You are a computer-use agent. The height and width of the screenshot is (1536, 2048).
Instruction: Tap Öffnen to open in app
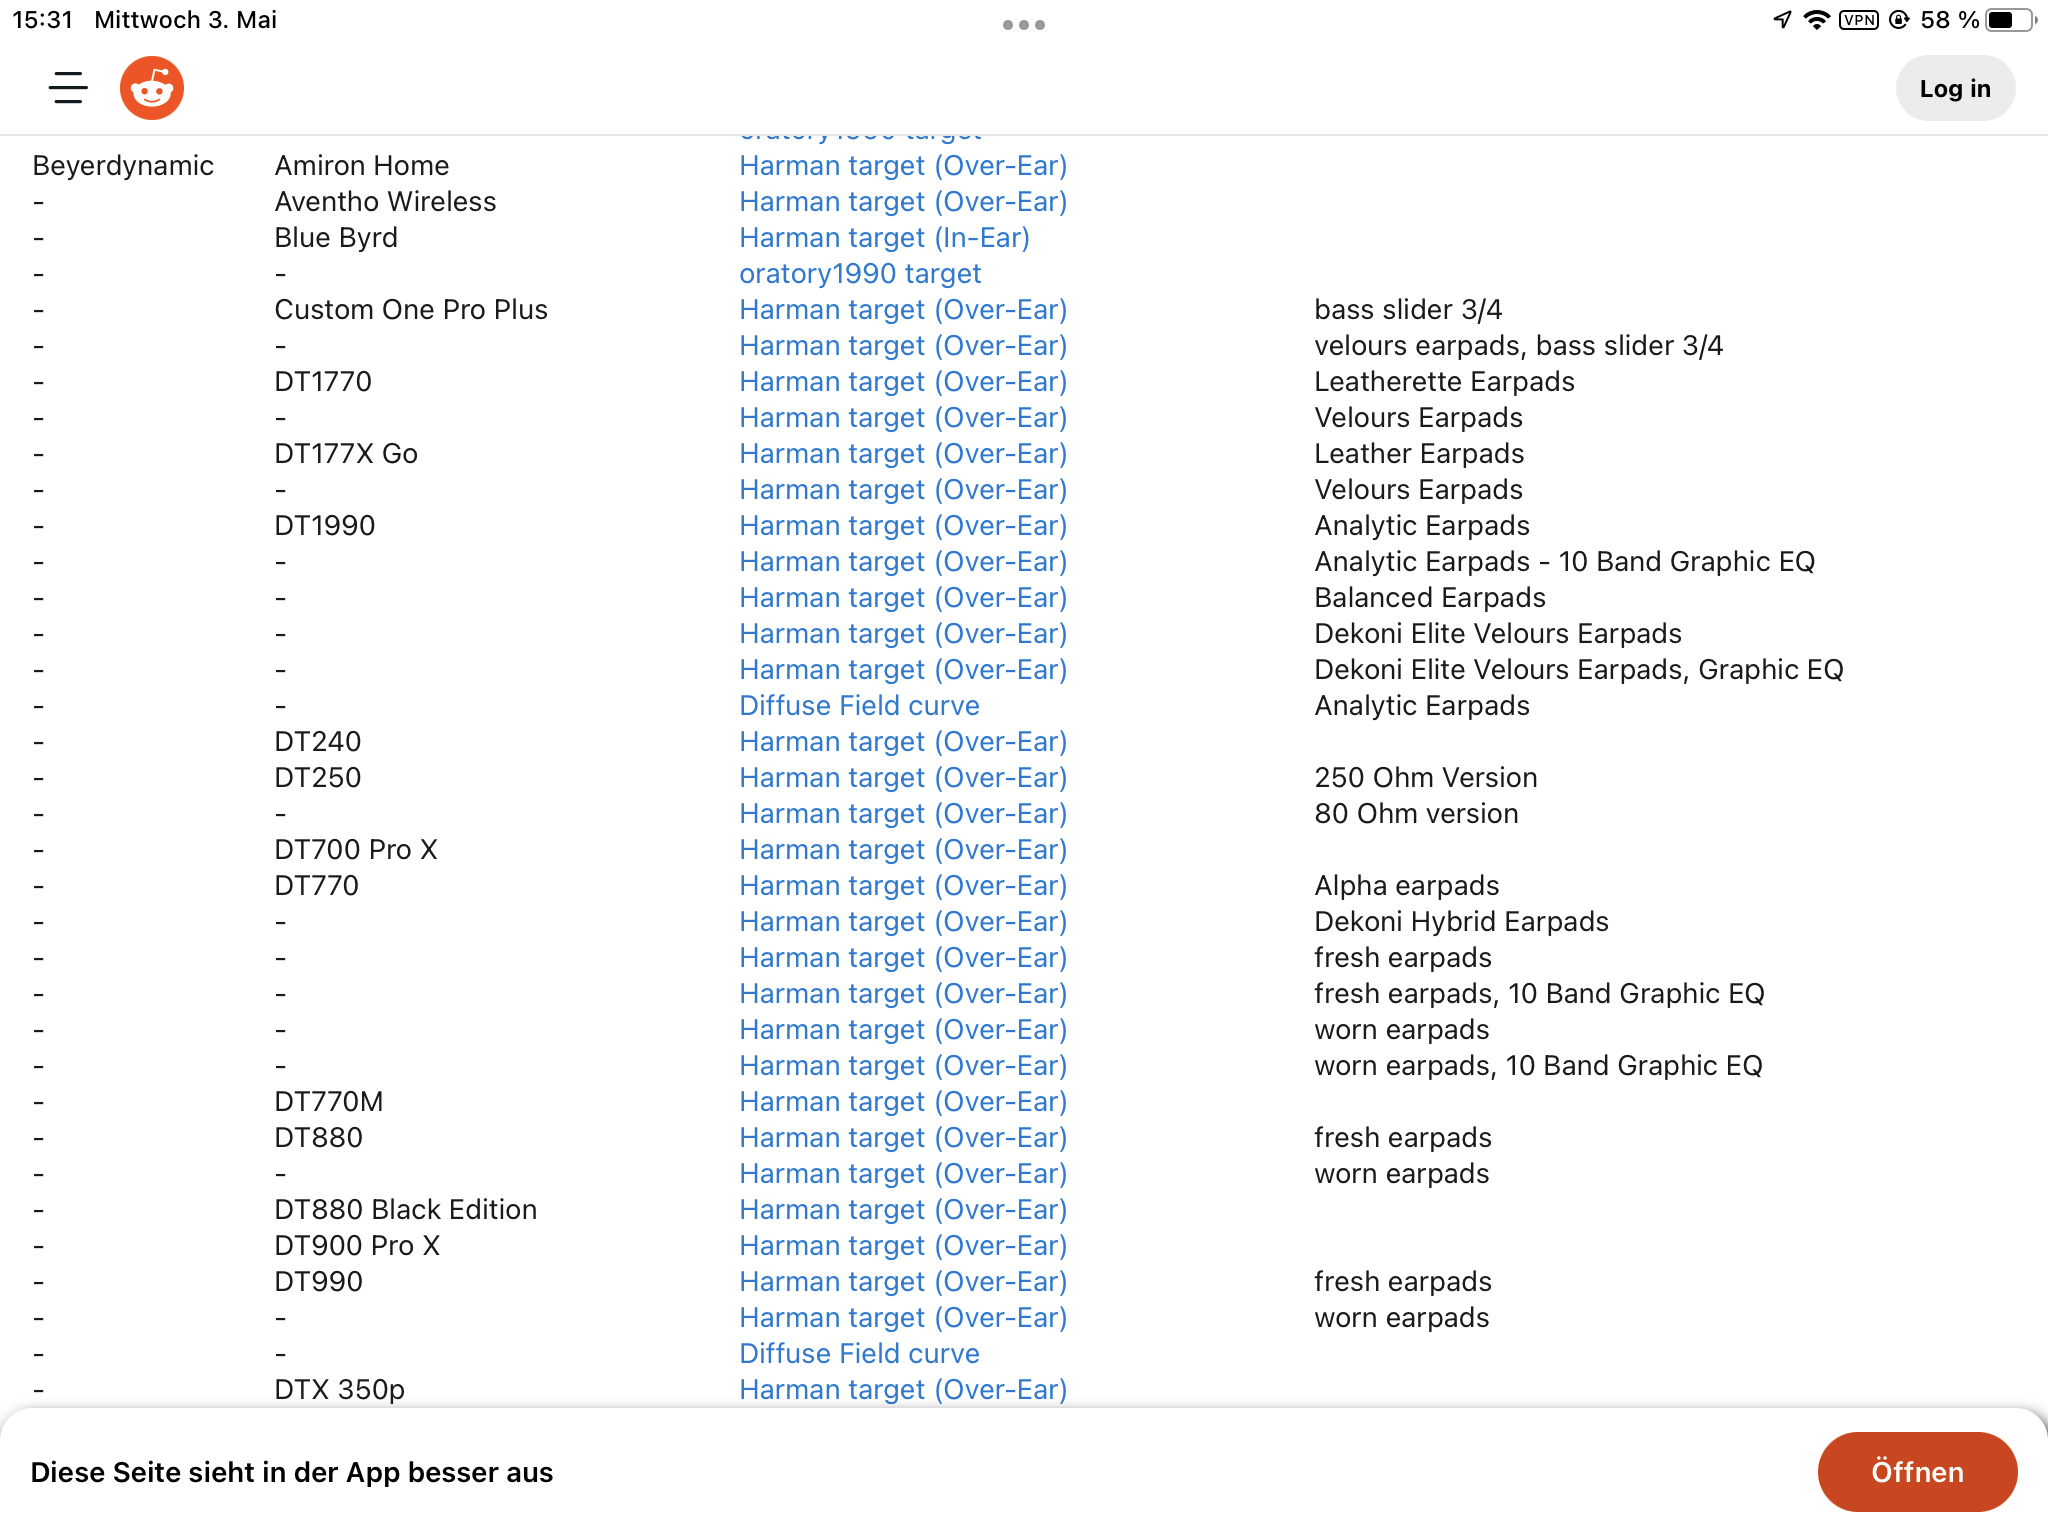point(1917,1472)
